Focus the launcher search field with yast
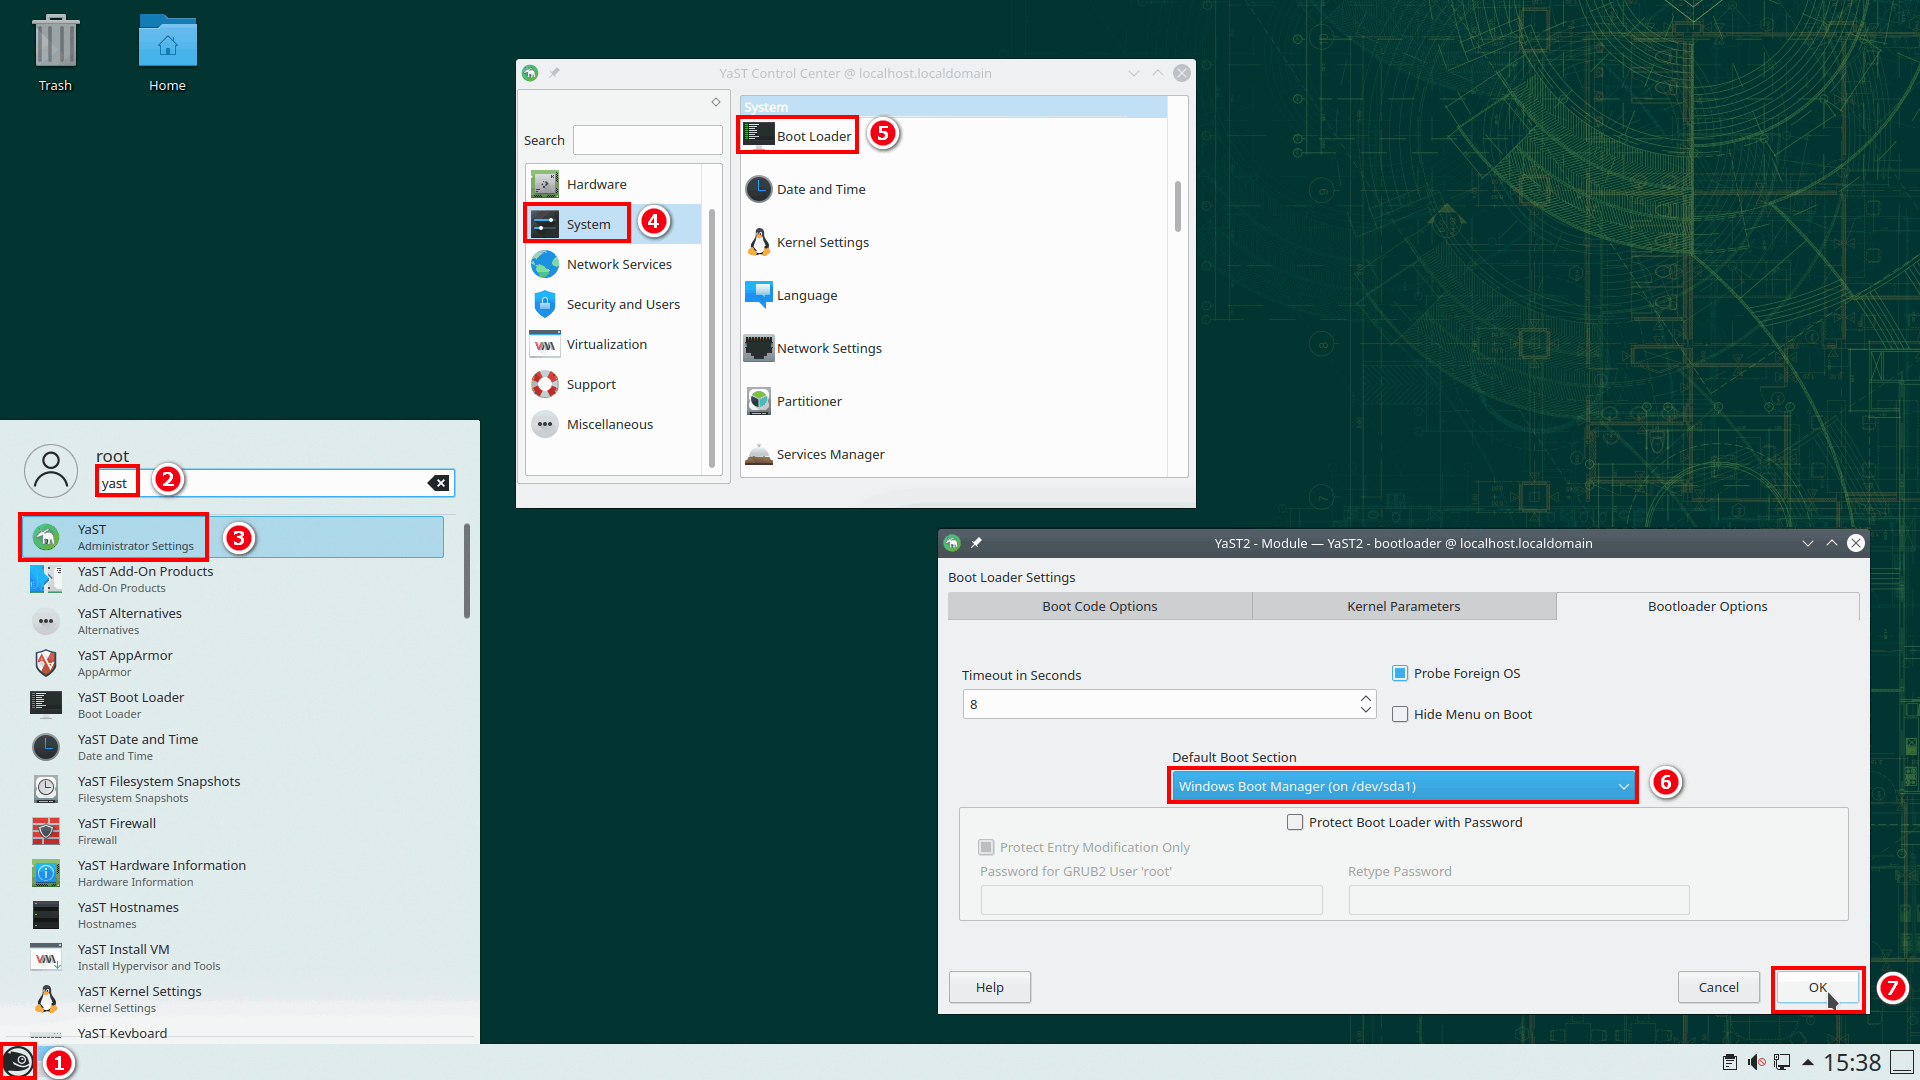The width and height of the screenshot is (1920, 1080). point(275,483)
